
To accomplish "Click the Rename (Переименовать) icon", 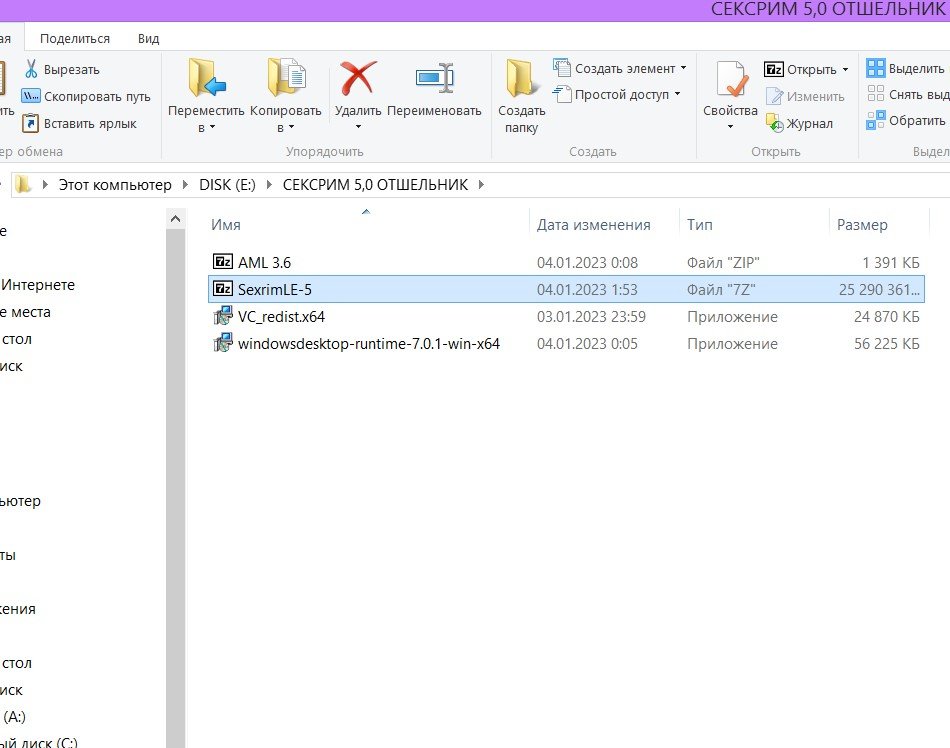I will click(x=434, y=79).
